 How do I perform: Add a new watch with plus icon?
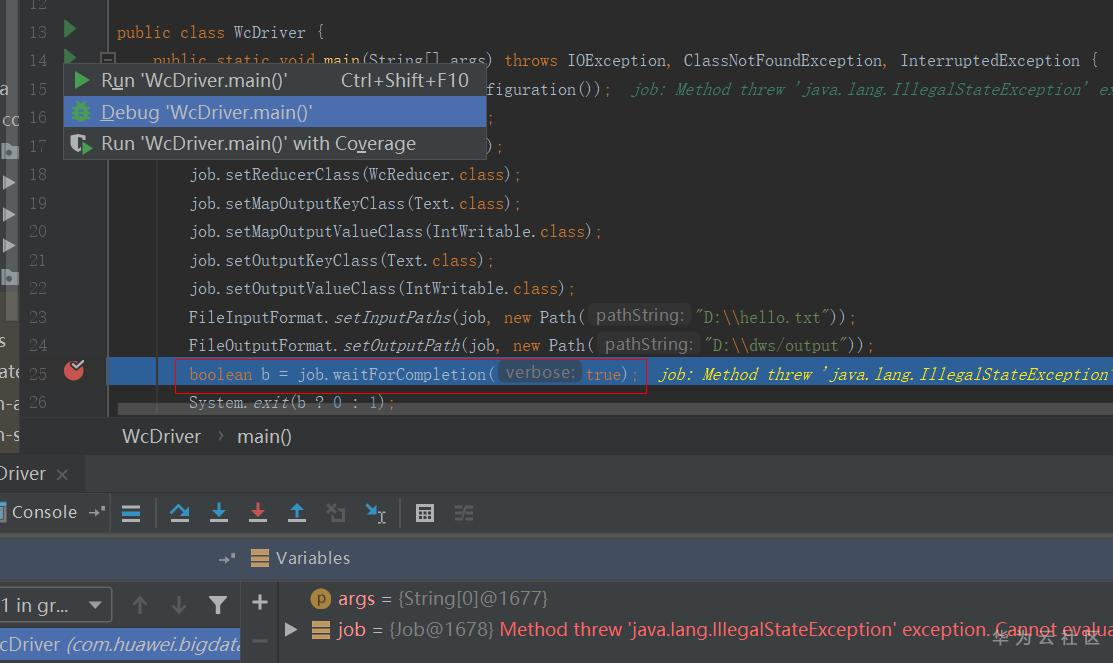[260, 603]
